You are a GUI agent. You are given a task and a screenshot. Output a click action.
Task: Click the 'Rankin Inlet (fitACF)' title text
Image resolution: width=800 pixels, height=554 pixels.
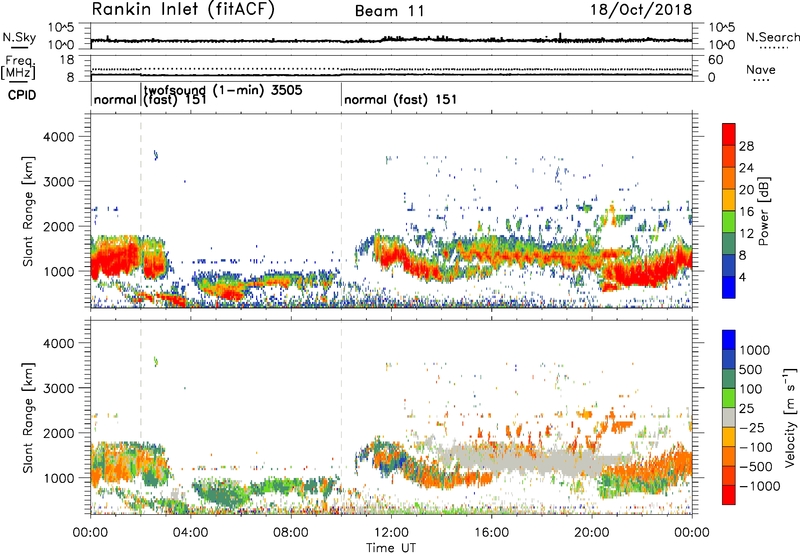(x=183, y=10)
